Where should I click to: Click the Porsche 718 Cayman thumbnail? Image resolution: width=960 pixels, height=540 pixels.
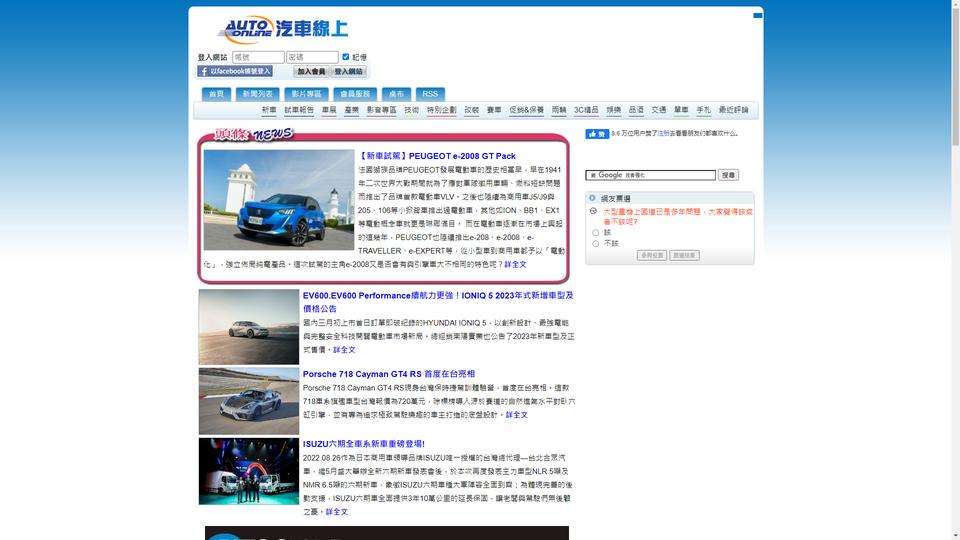coord(249,401)
